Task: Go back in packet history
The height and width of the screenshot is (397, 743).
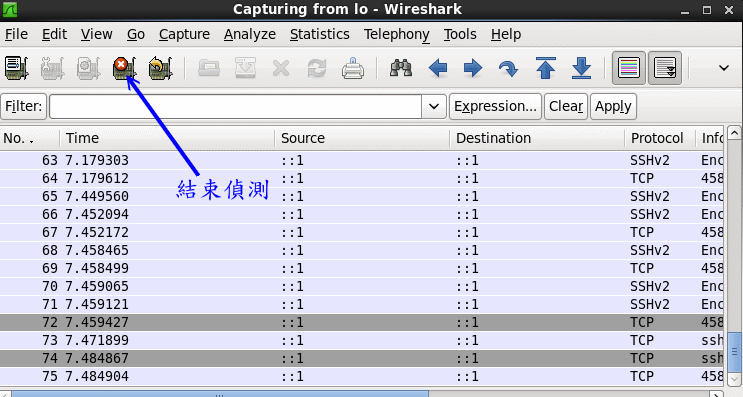Action: (x=437, y=68)
